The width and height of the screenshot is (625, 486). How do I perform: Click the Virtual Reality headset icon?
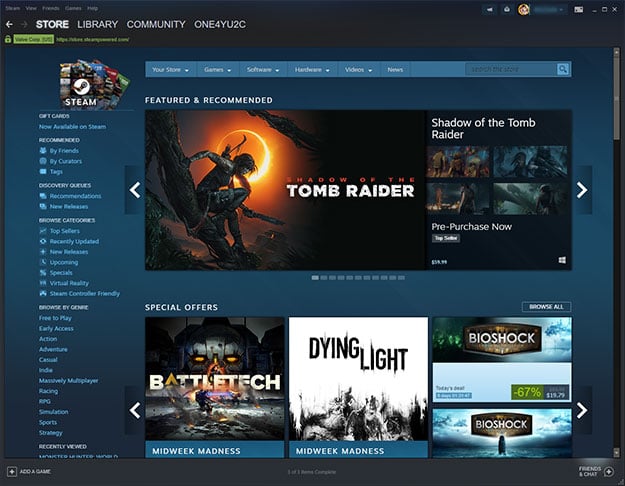(x=43, y=283)
